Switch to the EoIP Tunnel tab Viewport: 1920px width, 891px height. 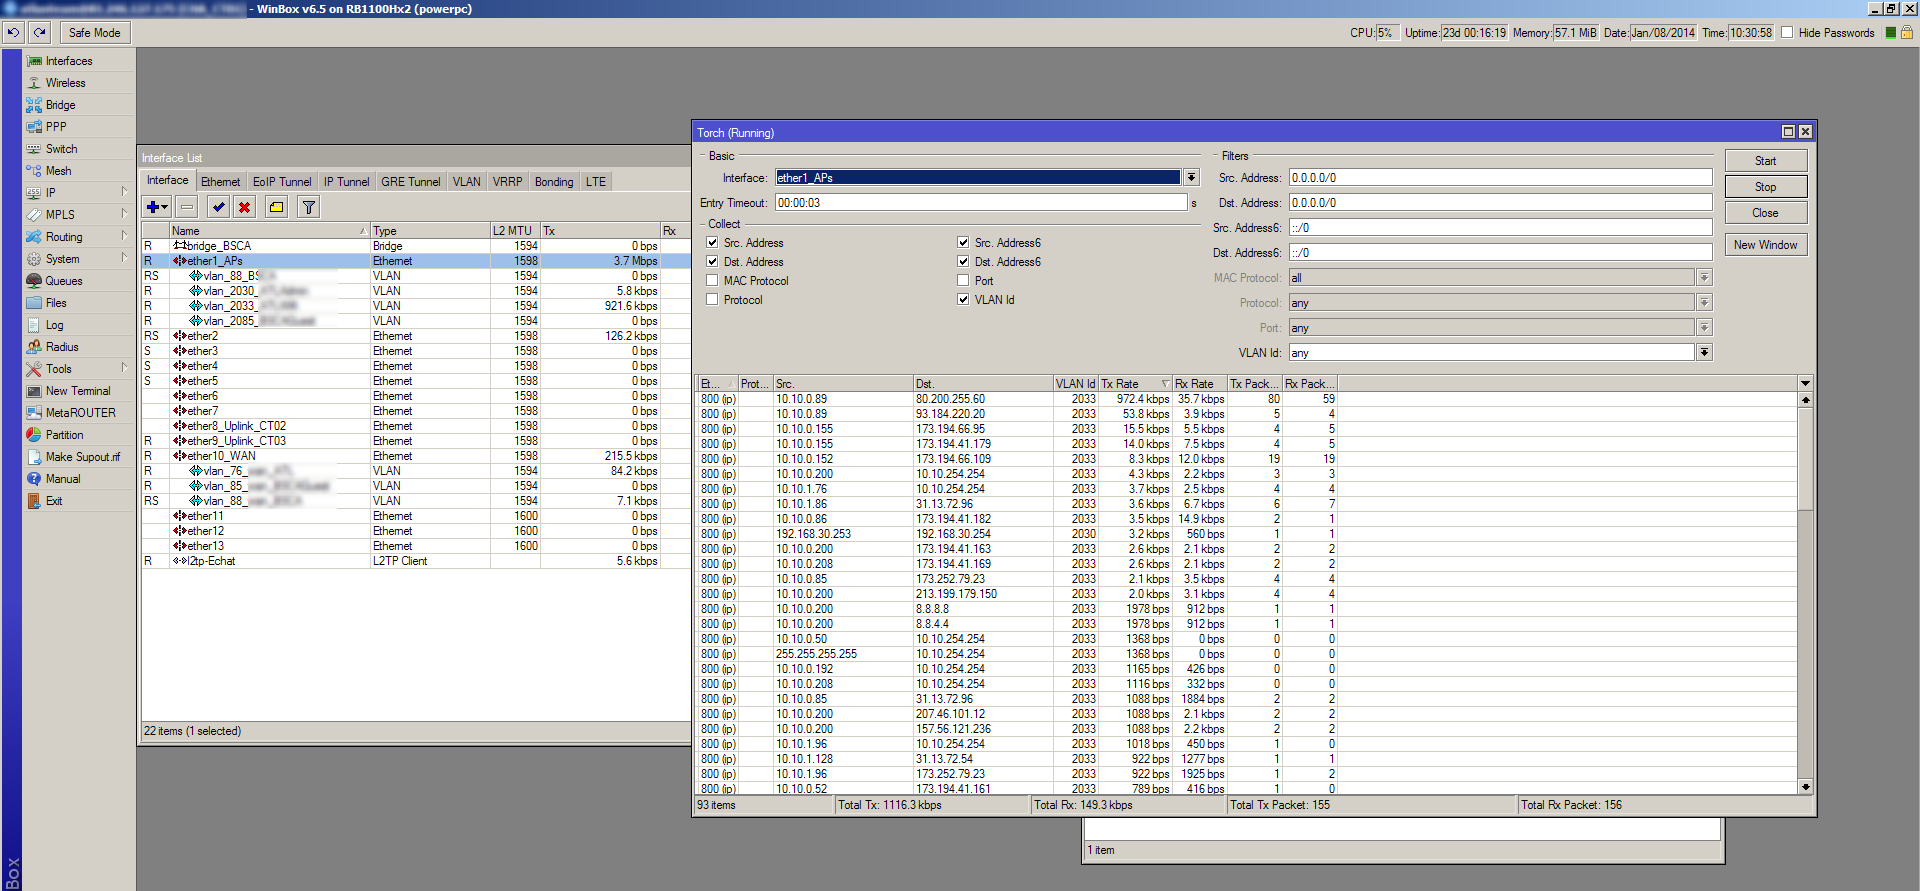click(x=282, y=182)
